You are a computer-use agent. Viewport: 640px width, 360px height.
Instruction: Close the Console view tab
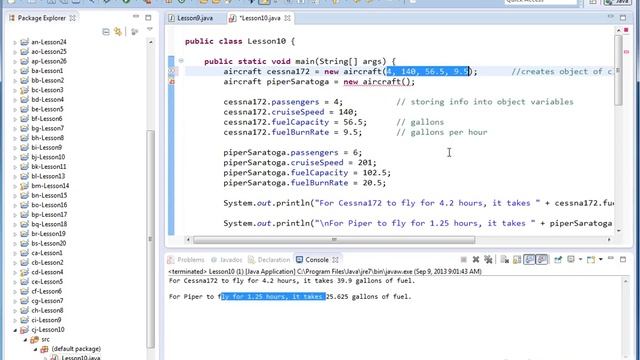(x=336, y=260)
